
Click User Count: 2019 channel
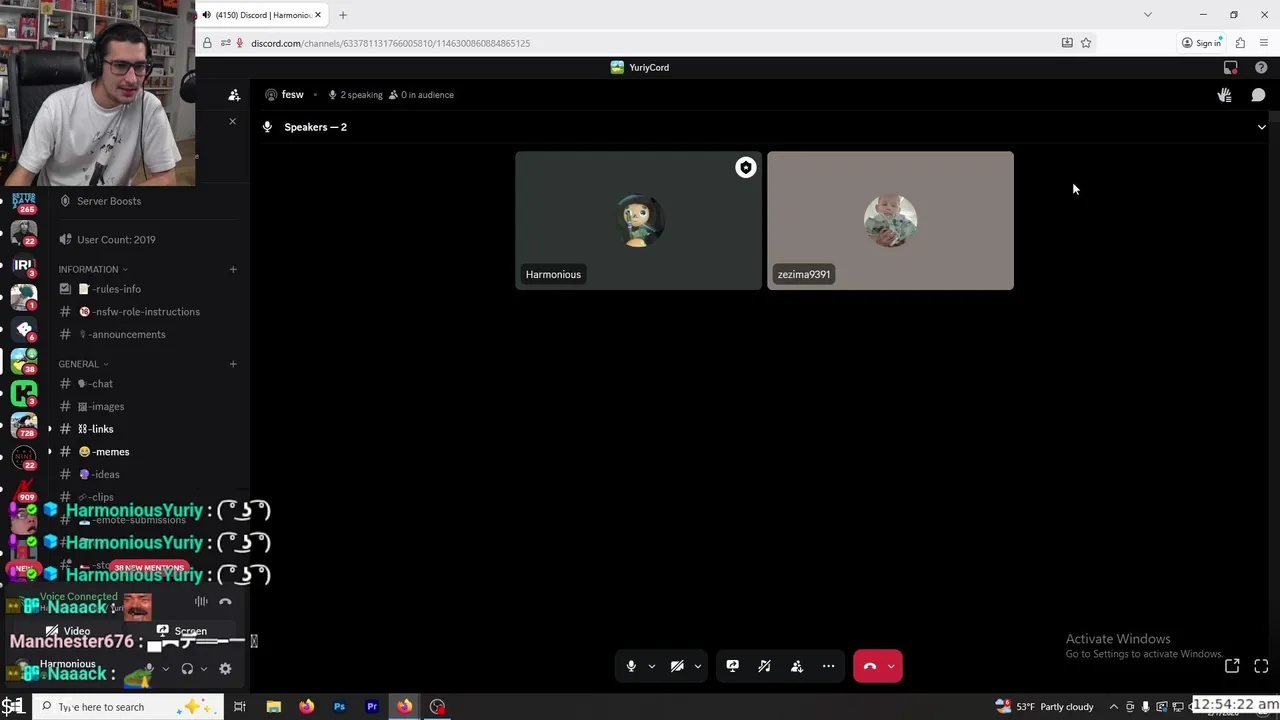116,240
